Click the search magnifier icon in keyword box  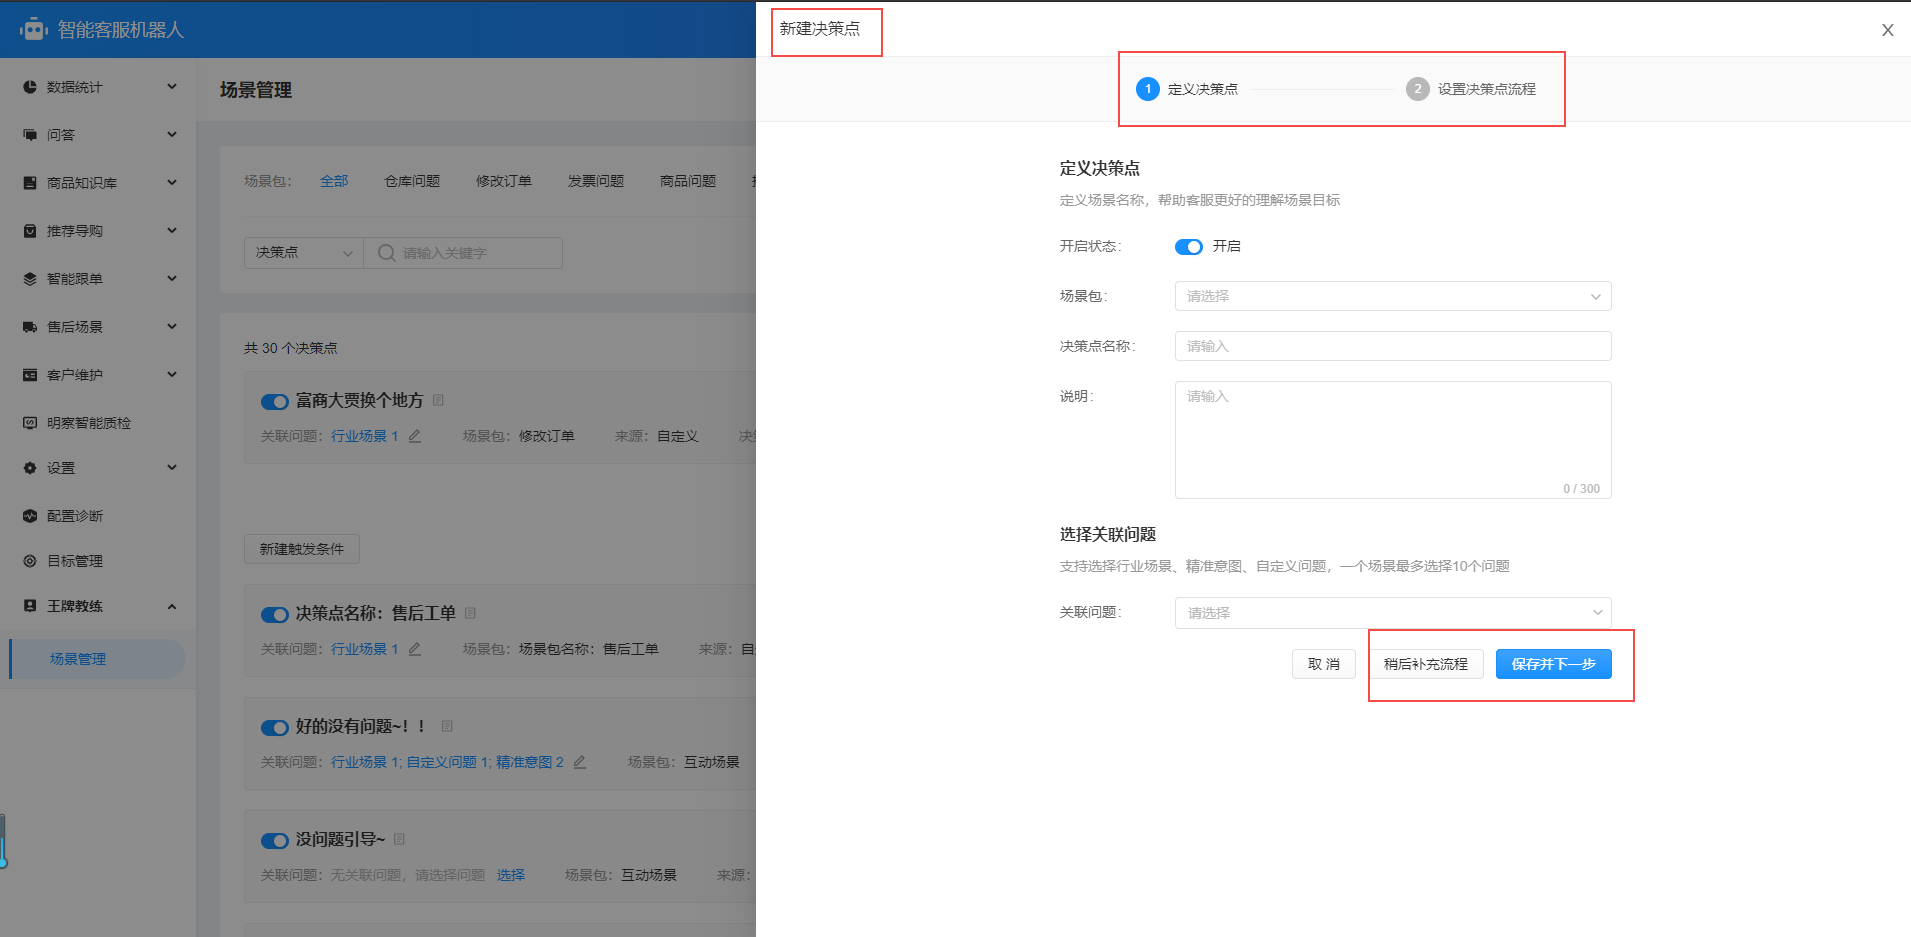pyautogui.click(x=386, y=253)
